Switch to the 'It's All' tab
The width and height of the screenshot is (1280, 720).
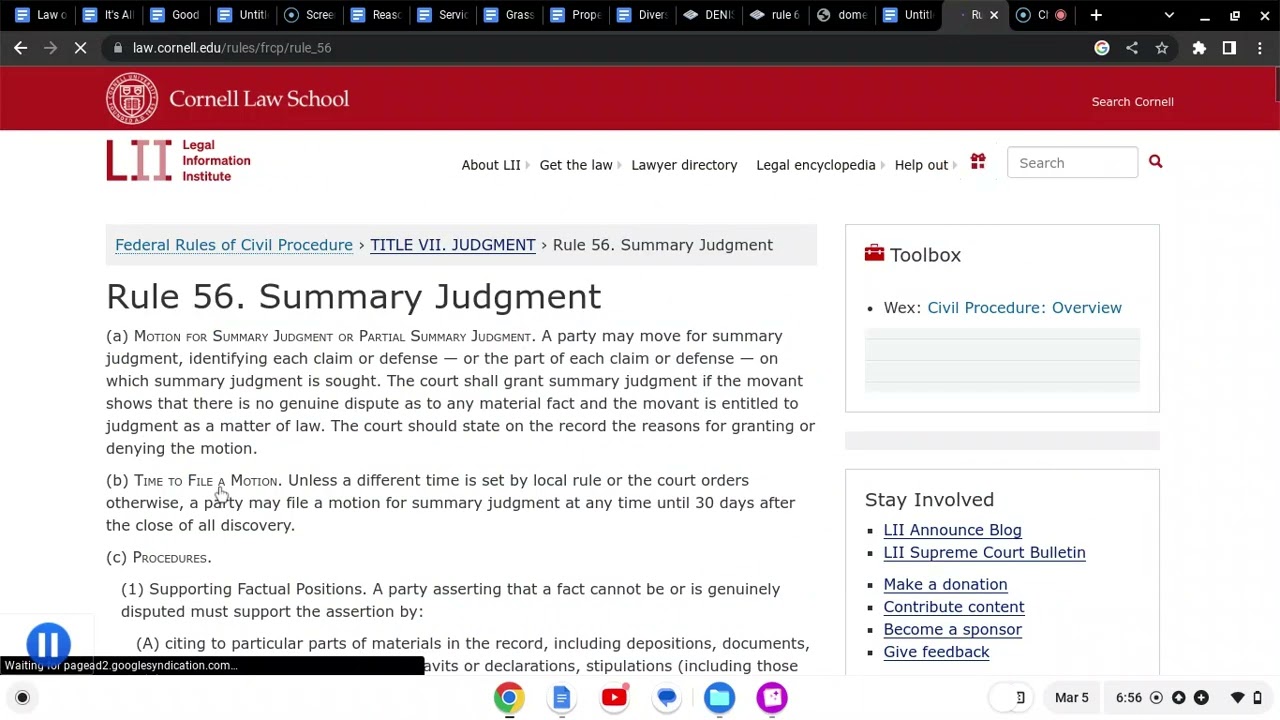pos(107,15)
